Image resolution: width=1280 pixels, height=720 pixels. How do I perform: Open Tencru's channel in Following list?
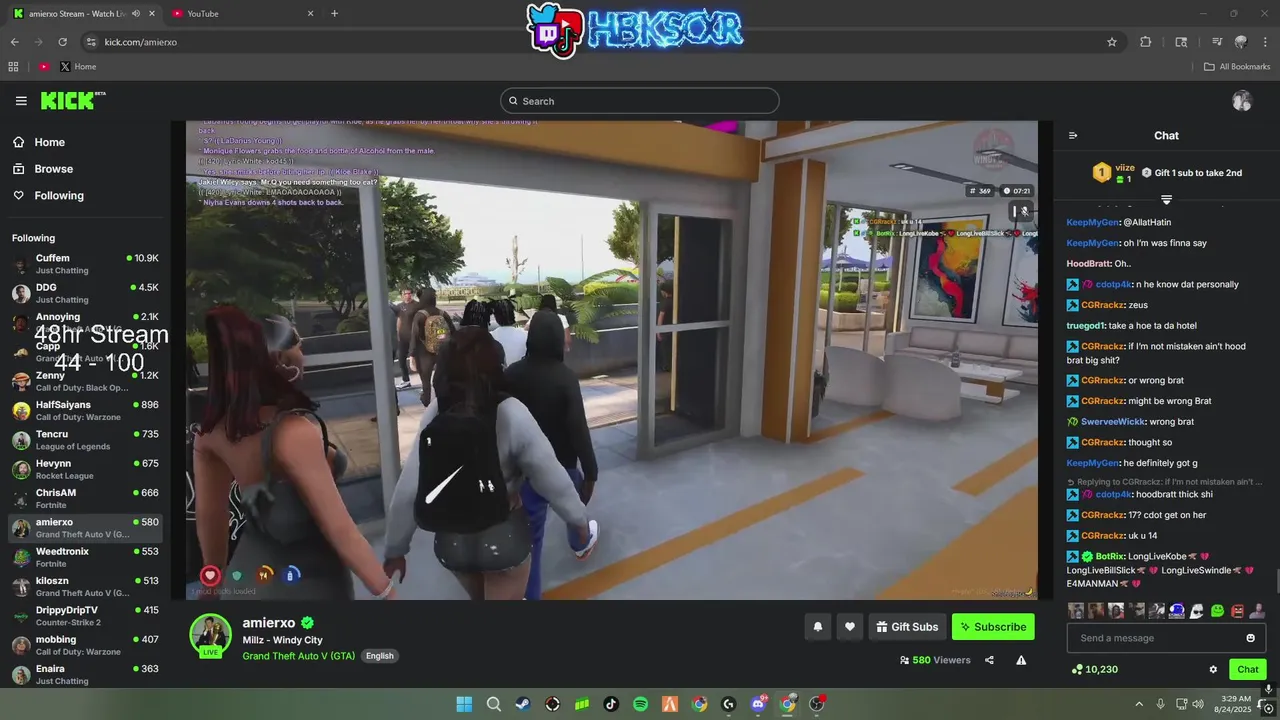(85, 440)
